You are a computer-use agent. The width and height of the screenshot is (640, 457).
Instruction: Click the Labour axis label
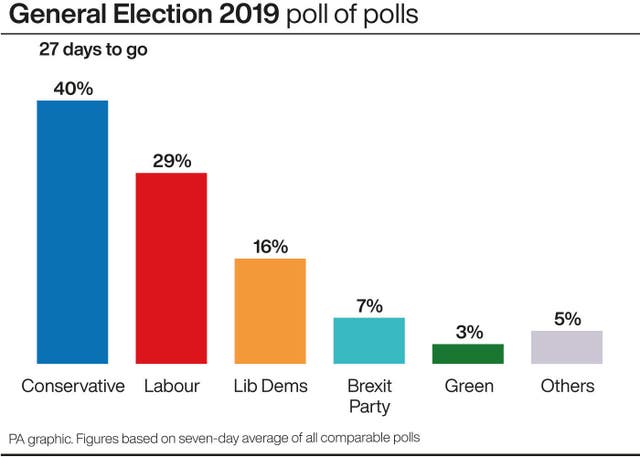click(x=172, y=386)
